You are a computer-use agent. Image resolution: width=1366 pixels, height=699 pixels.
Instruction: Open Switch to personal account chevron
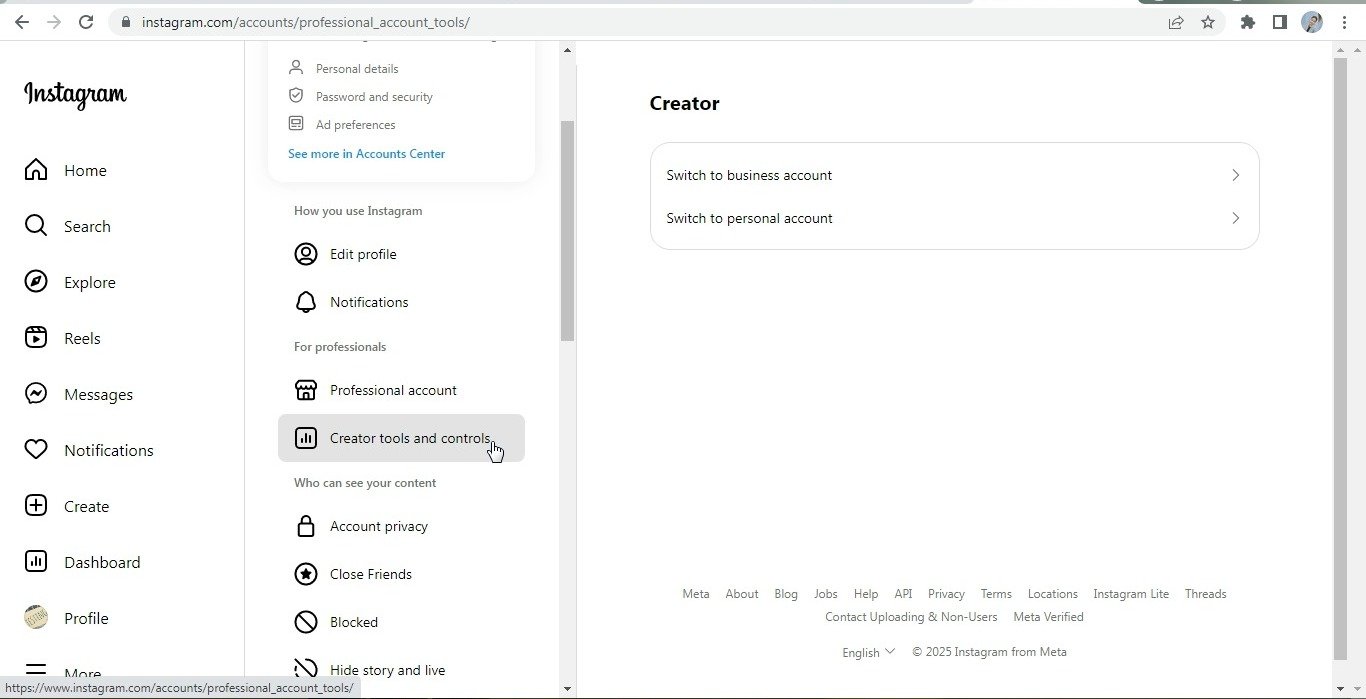tap(1236, 218)
